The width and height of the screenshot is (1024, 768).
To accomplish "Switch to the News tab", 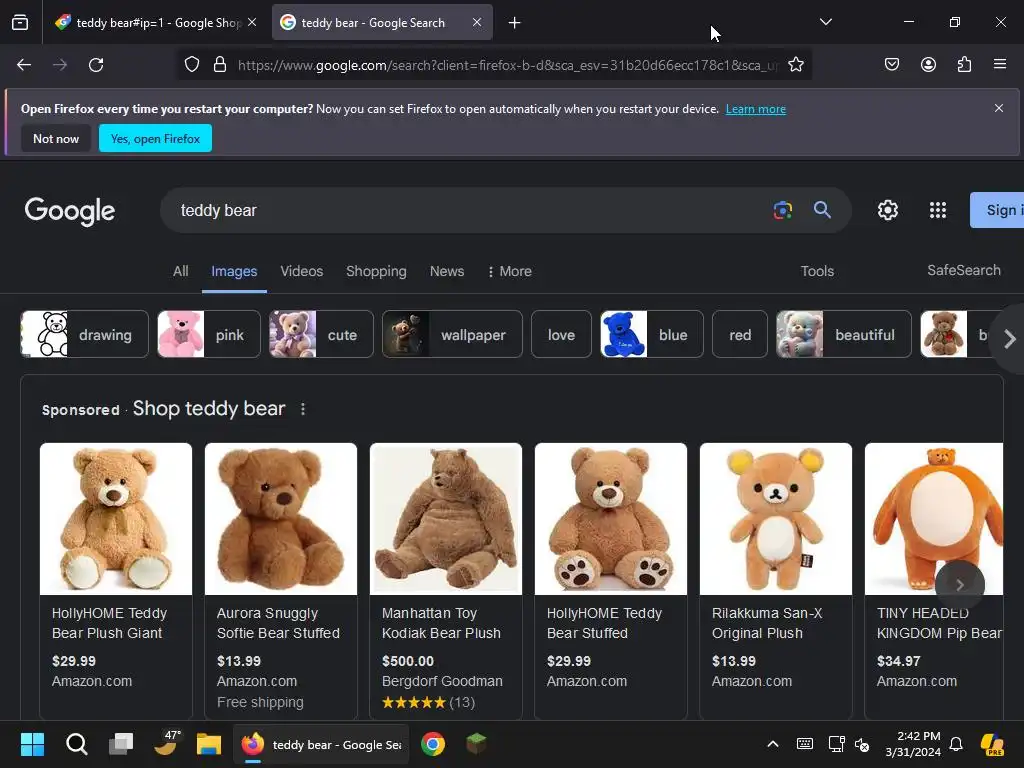I will (447, 271).
